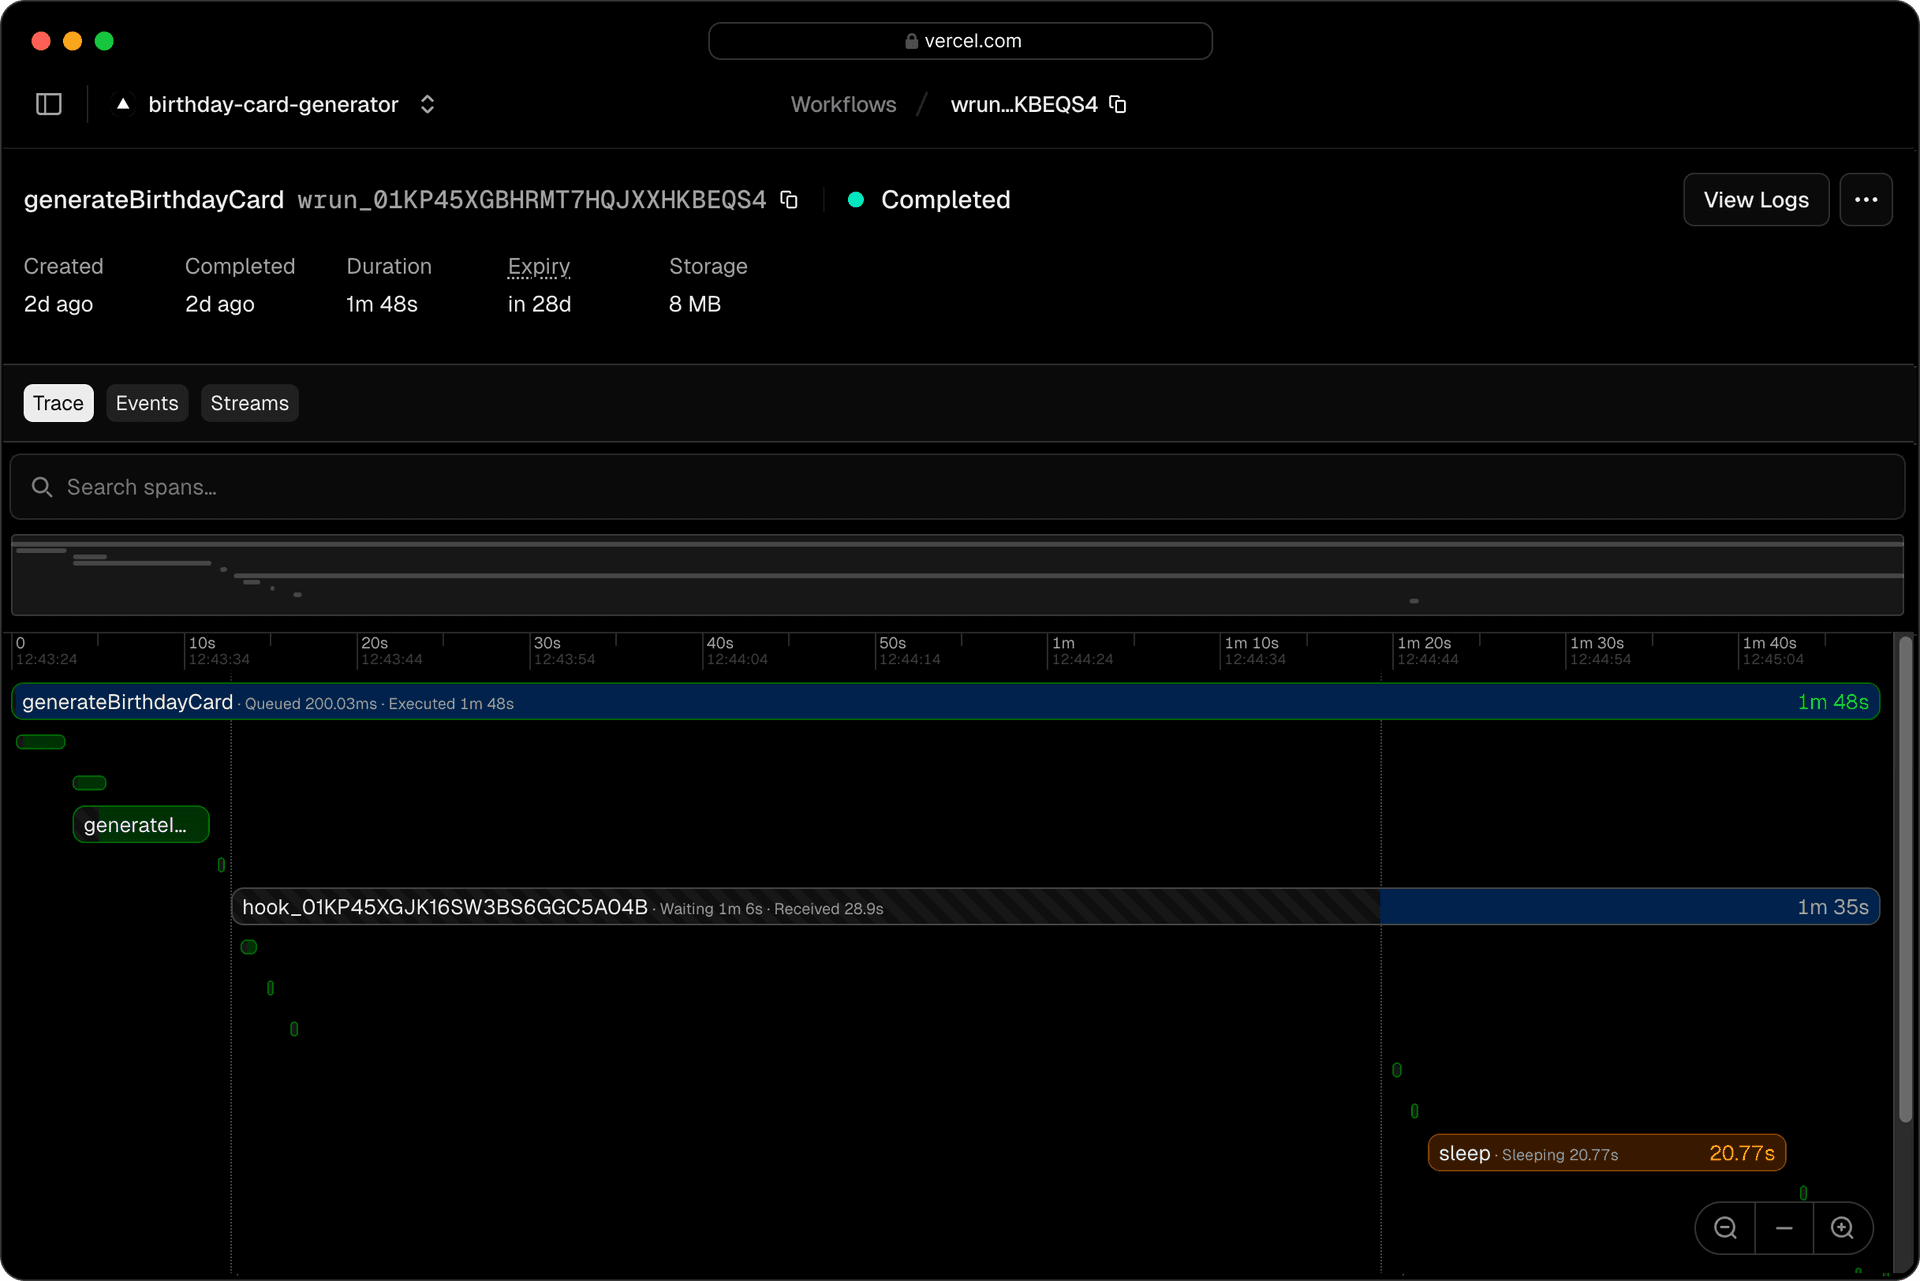Open the project switcher next to birthday-card-generator

pyautogui.click(x=427, y=104)
